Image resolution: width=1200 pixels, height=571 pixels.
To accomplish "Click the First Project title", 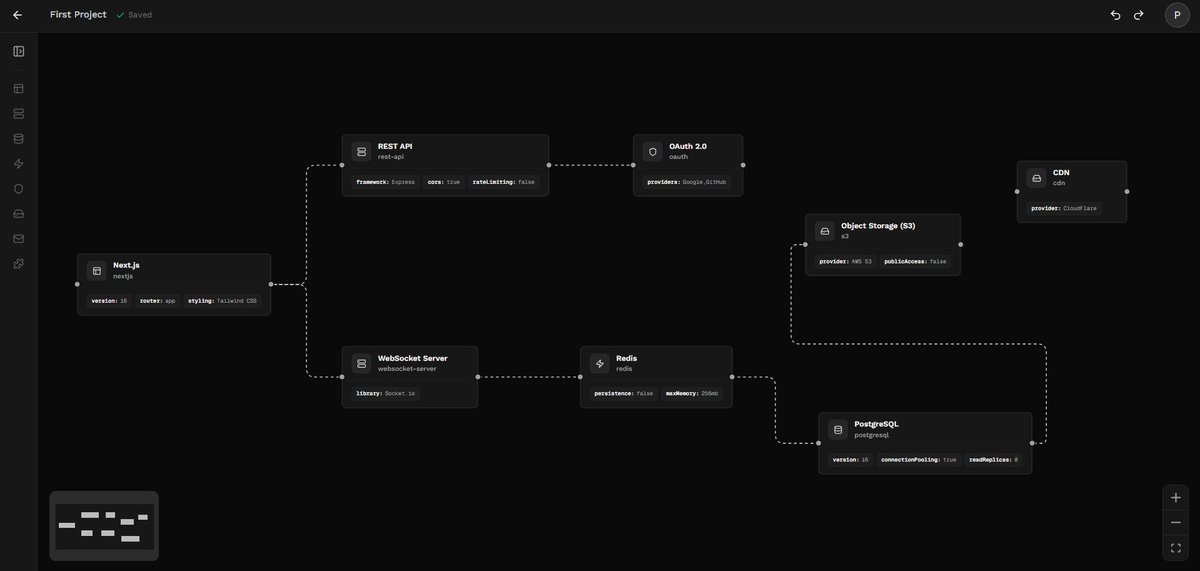I will pos(78,15).
